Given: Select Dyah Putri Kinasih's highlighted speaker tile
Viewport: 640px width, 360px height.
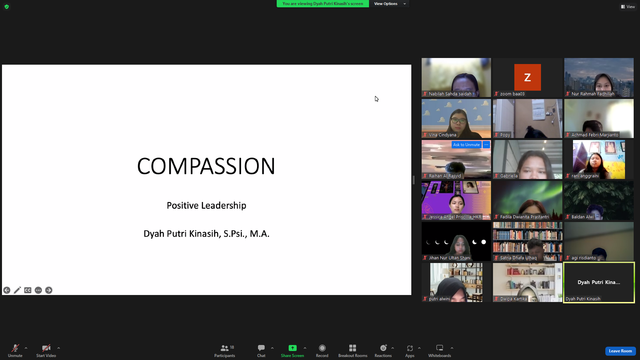Looking at the screenshot, I should point(599,282).
